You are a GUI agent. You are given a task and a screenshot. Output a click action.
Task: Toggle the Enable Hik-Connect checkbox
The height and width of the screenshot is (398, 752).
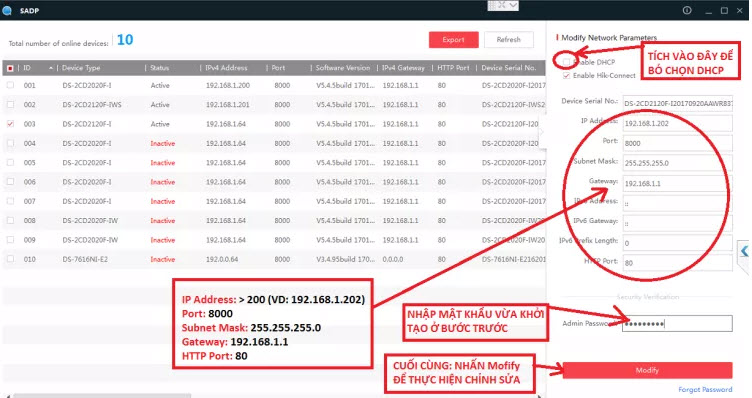(566, 76)
